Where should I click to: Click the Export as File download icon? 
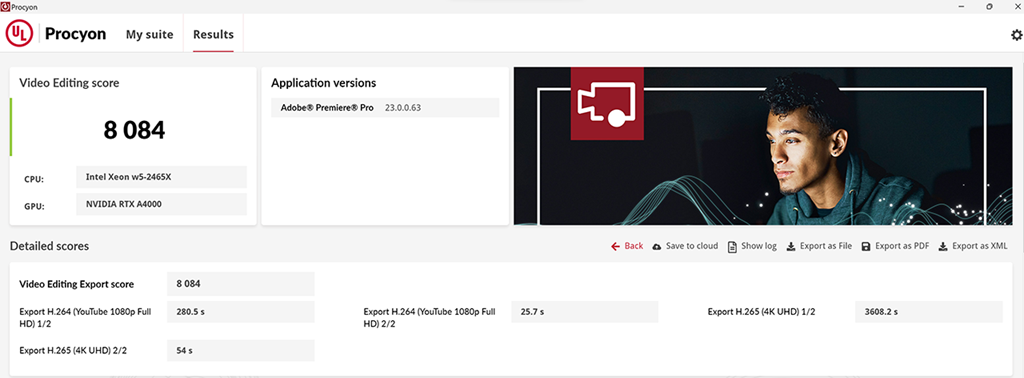point(791,247)
